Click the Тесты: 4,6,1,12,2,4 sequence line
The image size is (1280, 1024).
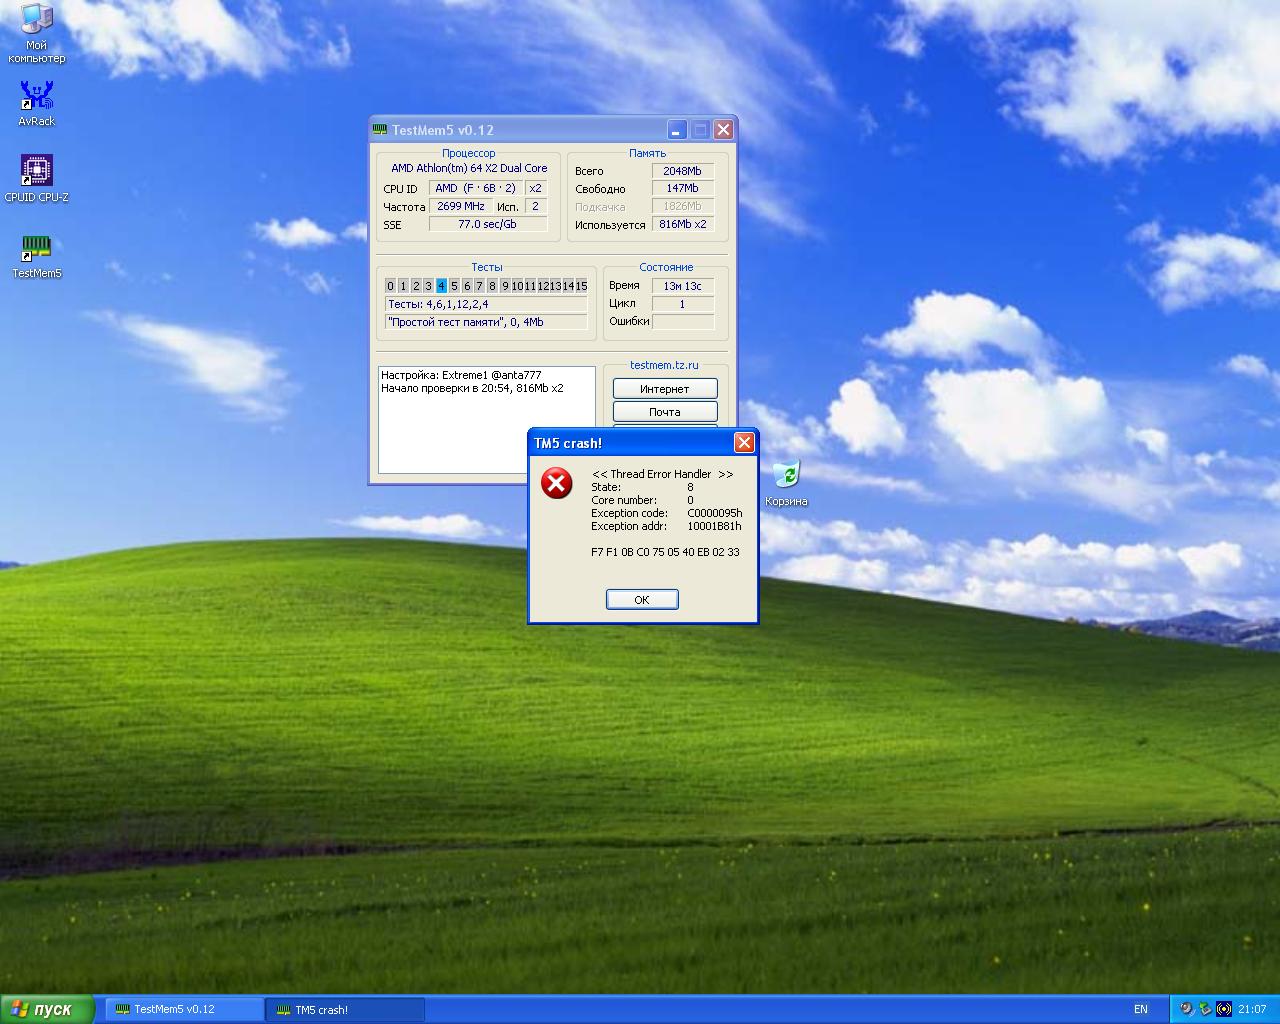[x=486, y=304]
